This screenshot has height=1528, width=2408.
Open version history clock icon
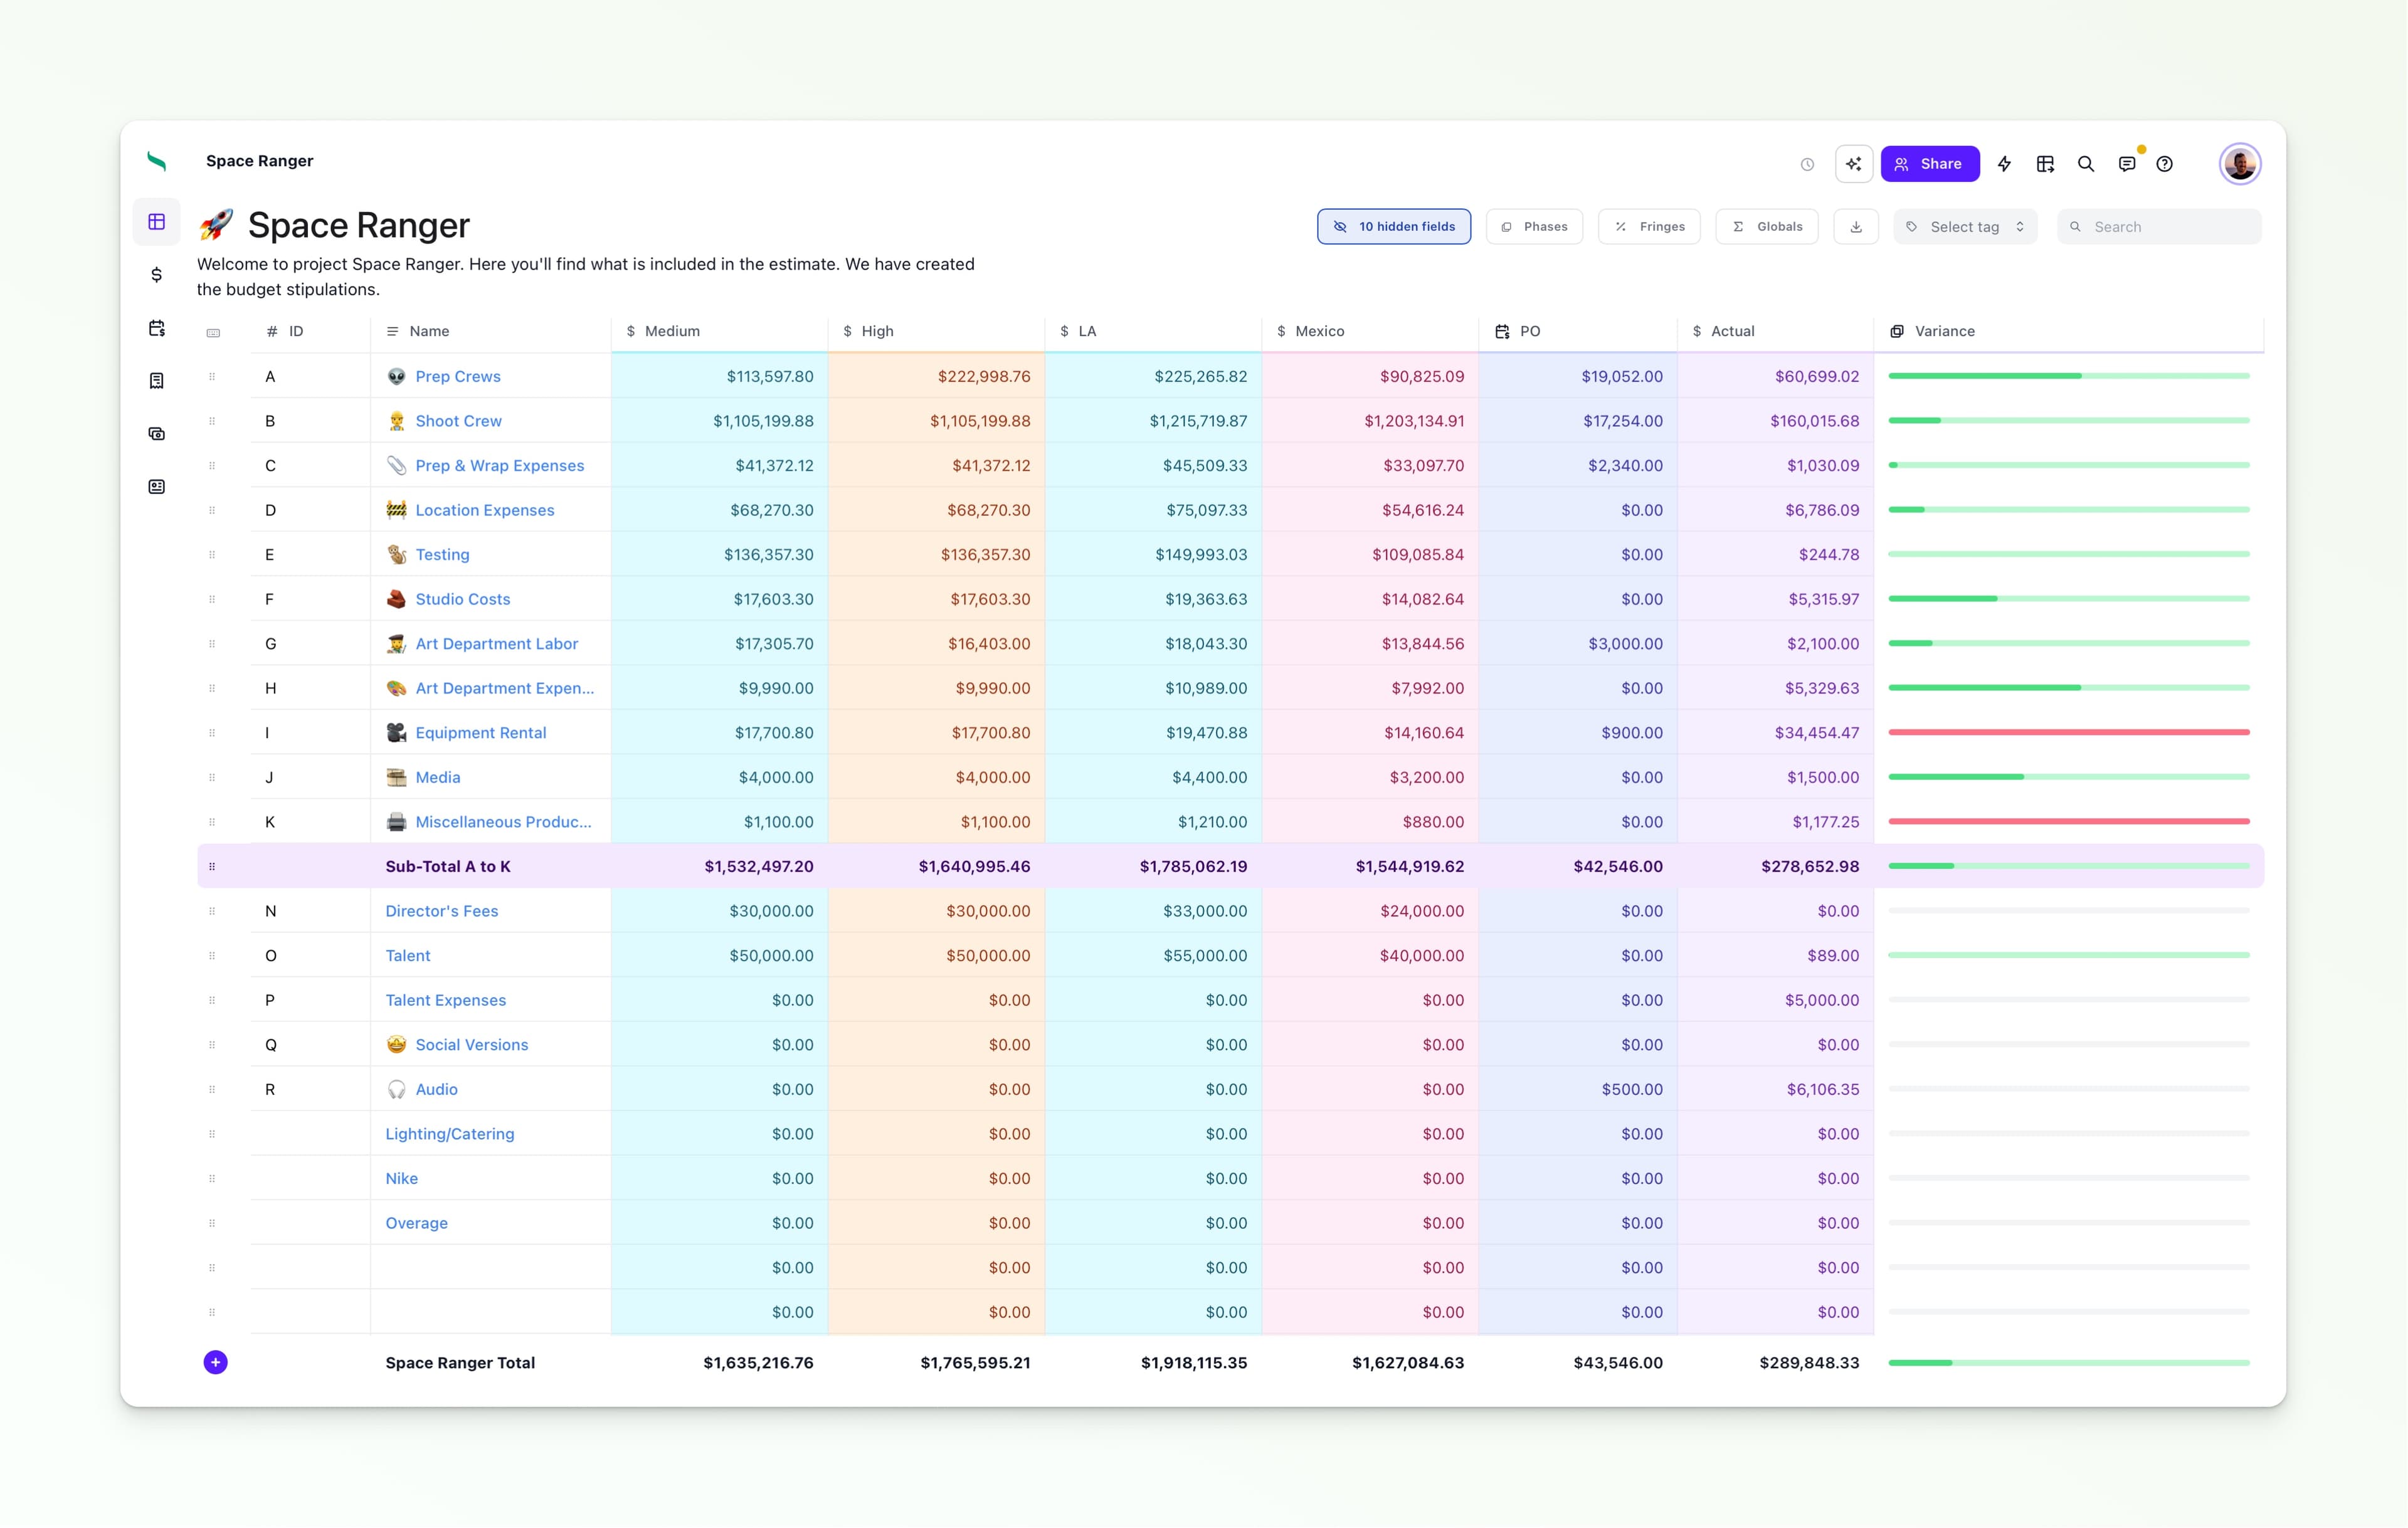(x=1807, y=165)
